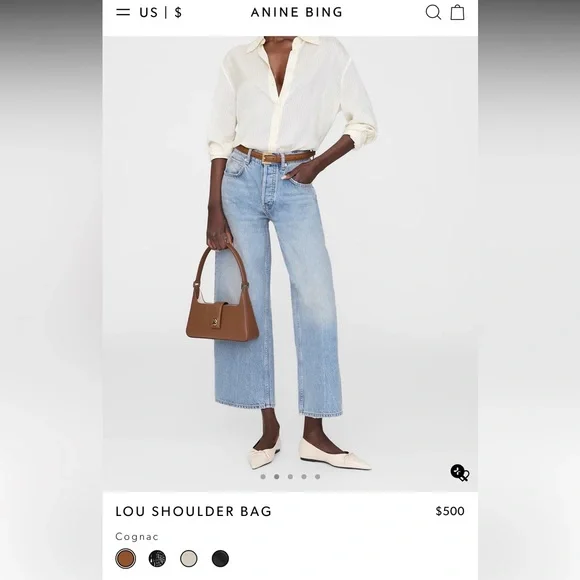The height and width of the screenshot is (580, 580).
Task: Open the search magnifier icon
Action: tap(433, 12)
